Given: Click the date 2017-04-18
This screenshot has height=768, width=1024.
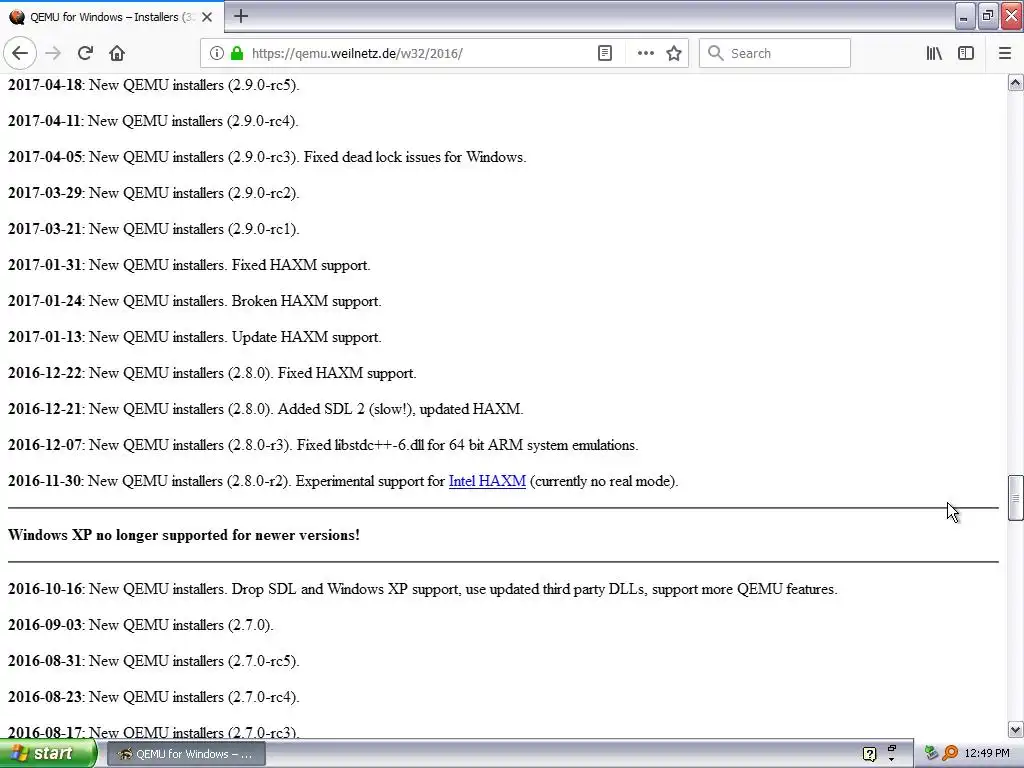Looking at the screenshot, I should pos(44,85).
